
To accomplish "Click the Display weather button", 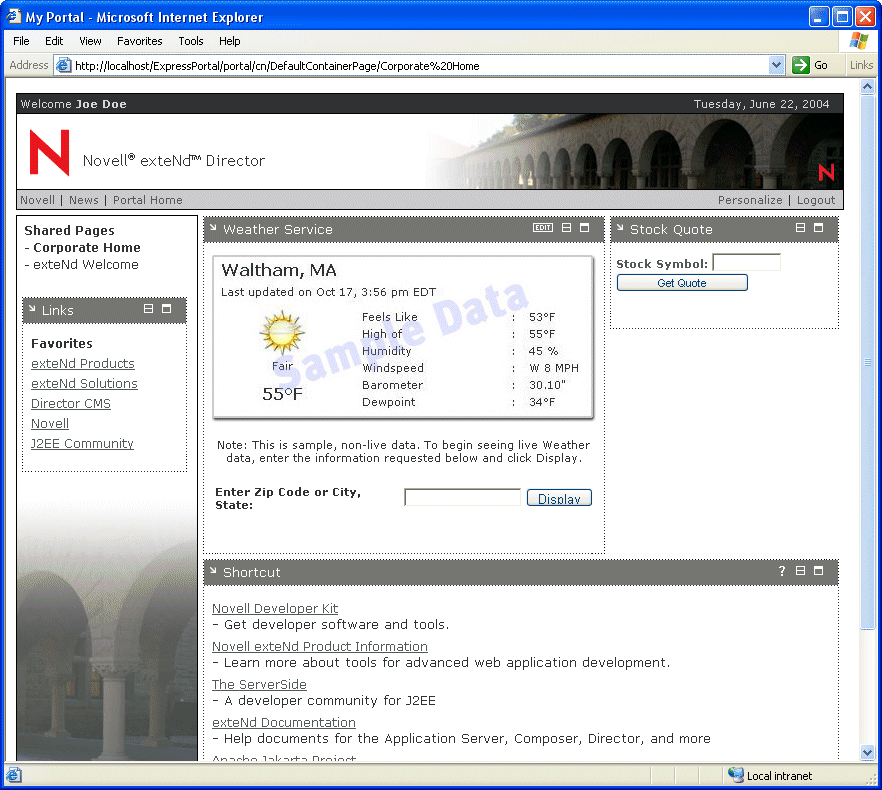I will [559, 498].
